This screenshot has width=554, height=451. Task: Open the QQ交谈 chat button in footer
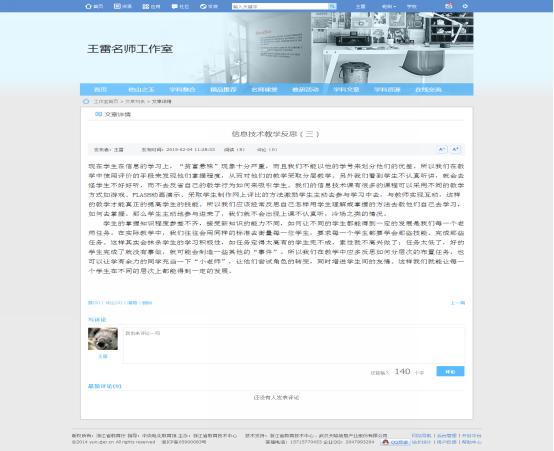[395, 442]
